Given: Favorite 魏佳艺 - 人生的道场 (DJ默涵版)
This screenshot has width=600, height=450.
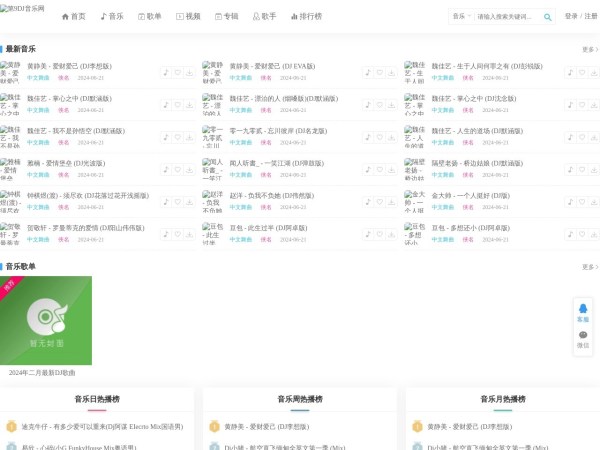Looking at the screenshot, I should tap(582, 137).
